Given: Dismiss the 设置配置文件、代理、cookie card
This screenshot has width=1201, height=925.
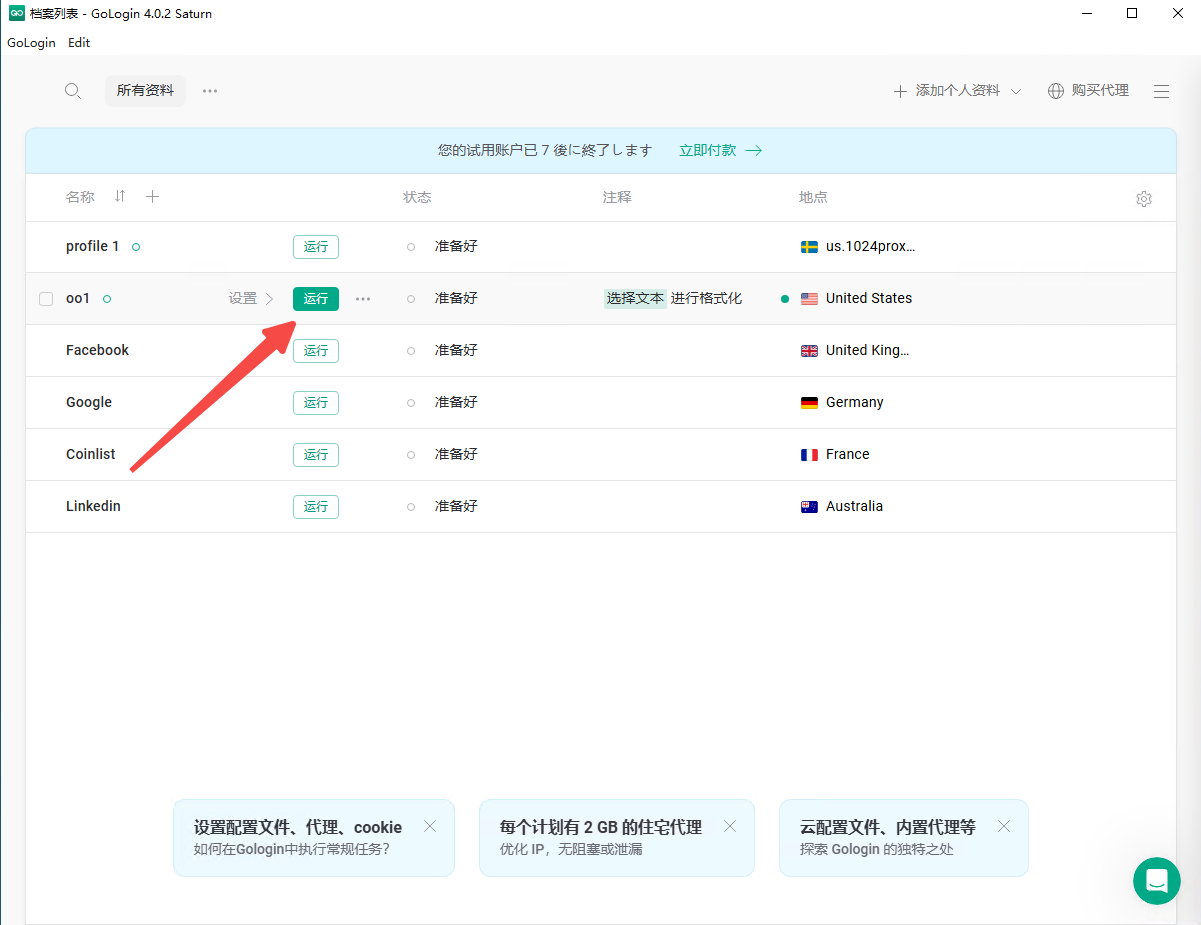Looking at the screenshot, I should (x=430, y=826).
